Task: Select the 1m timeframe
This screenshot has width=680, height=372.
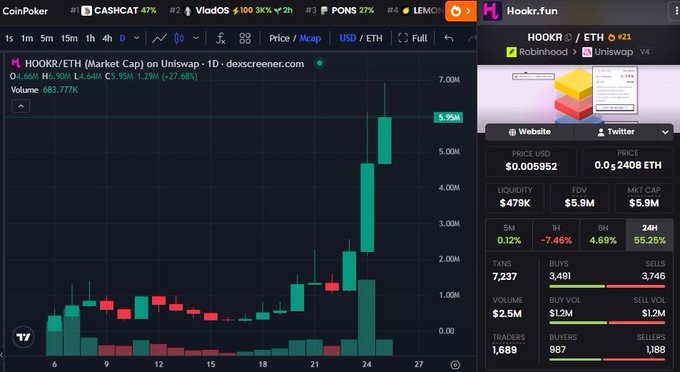Action: coord(27,39)
